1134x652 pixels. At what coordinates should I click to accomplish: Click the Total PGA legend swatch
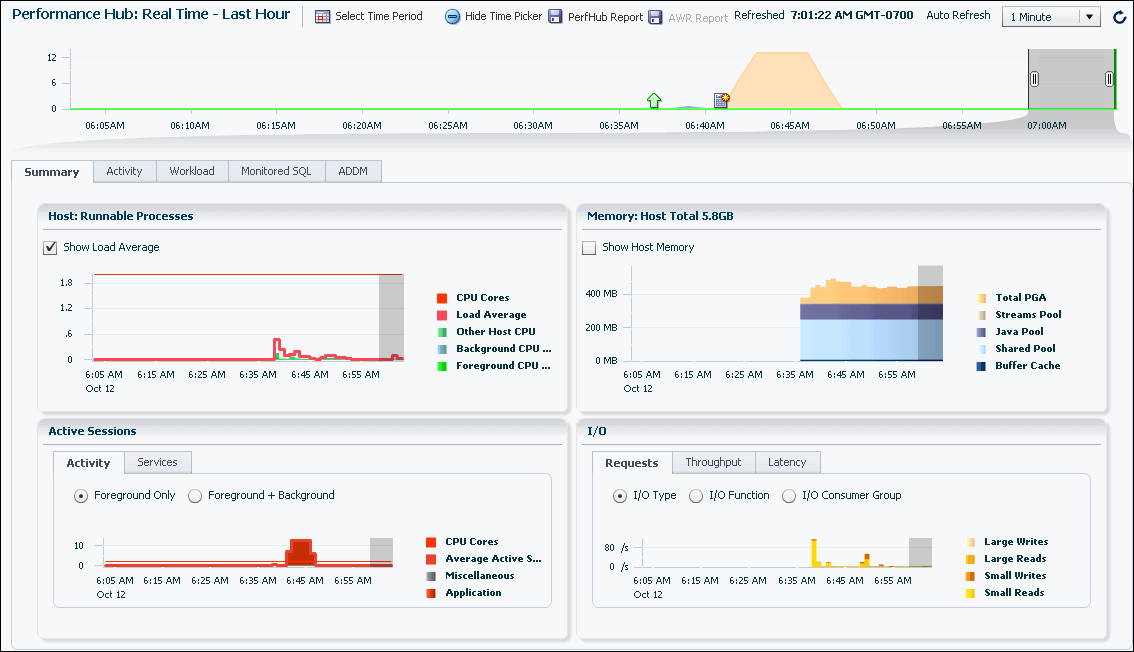[x=981, y=298]
